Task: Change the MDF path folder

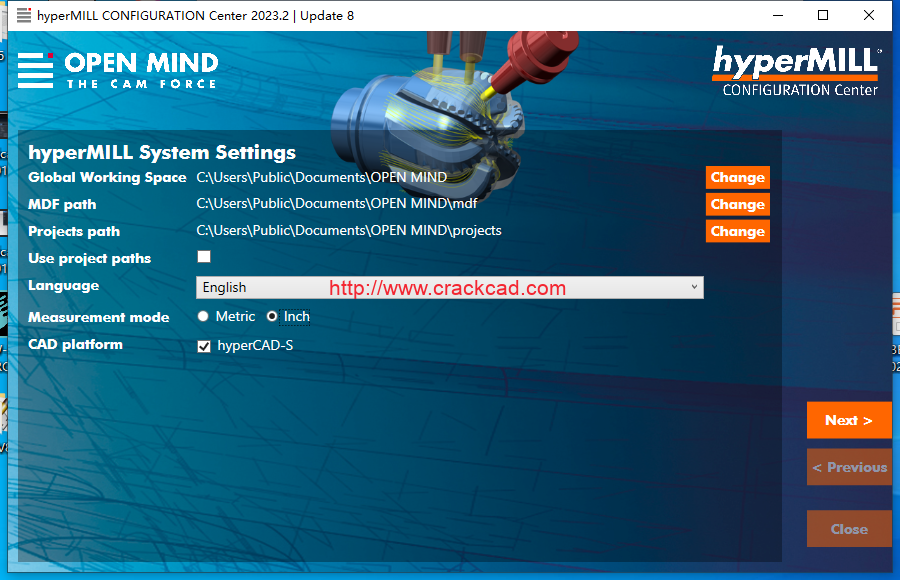Action: (x=738, y=204)
